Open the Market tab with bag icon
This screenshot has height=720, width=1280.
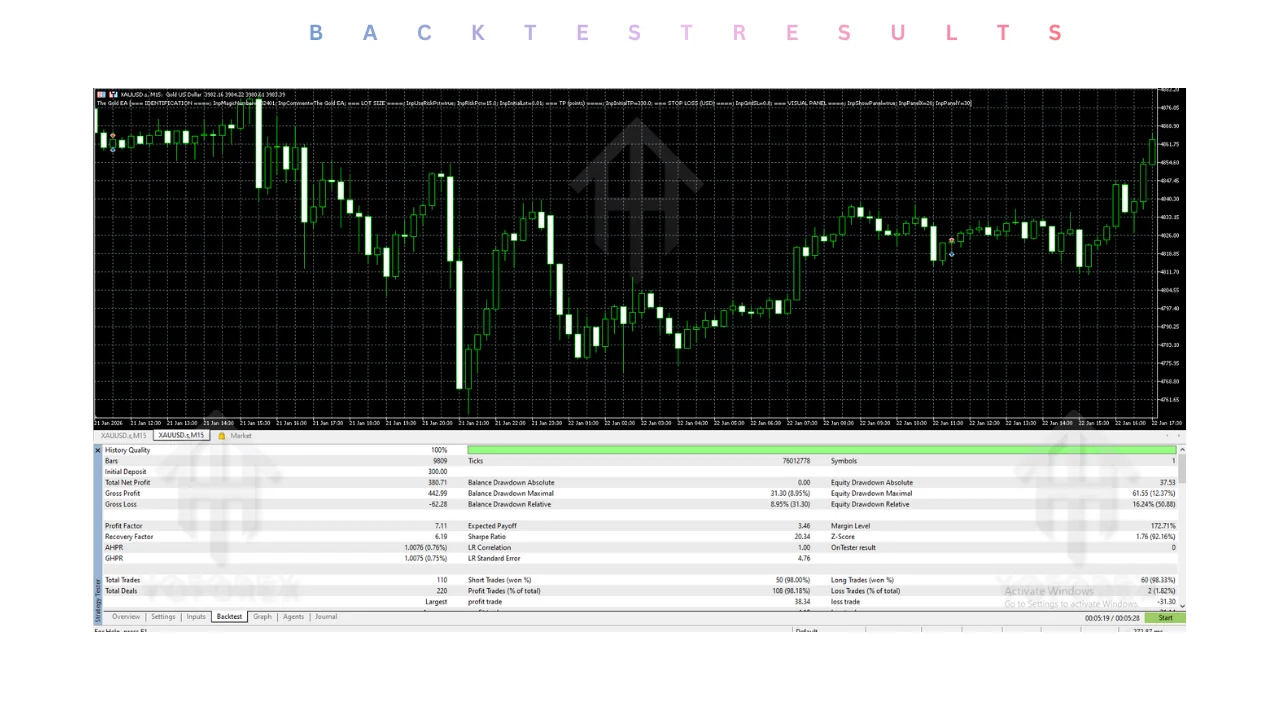pyautogui.click(x=235, y=436)
